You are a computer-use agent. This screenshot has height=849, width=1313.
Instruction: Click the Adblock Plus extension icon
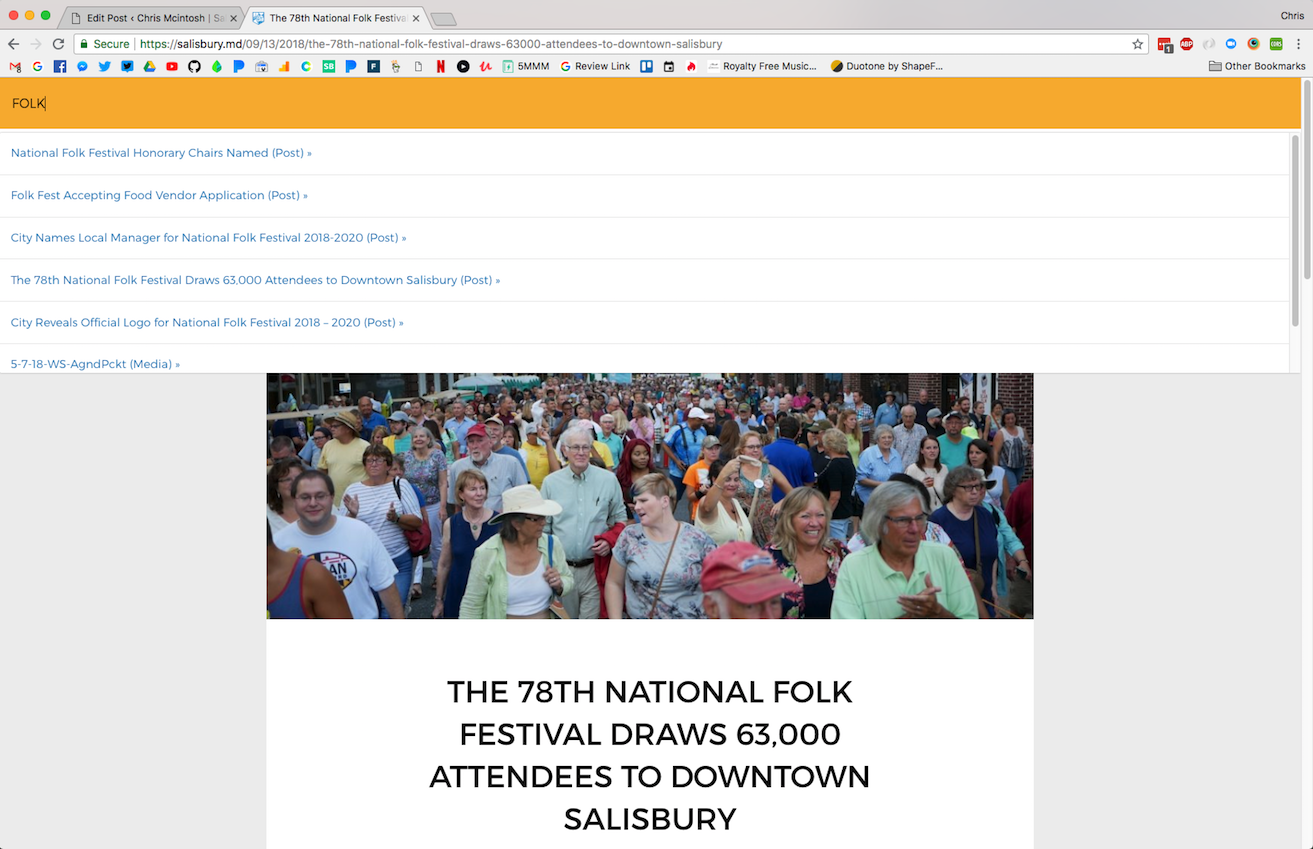click(1186, 44)
